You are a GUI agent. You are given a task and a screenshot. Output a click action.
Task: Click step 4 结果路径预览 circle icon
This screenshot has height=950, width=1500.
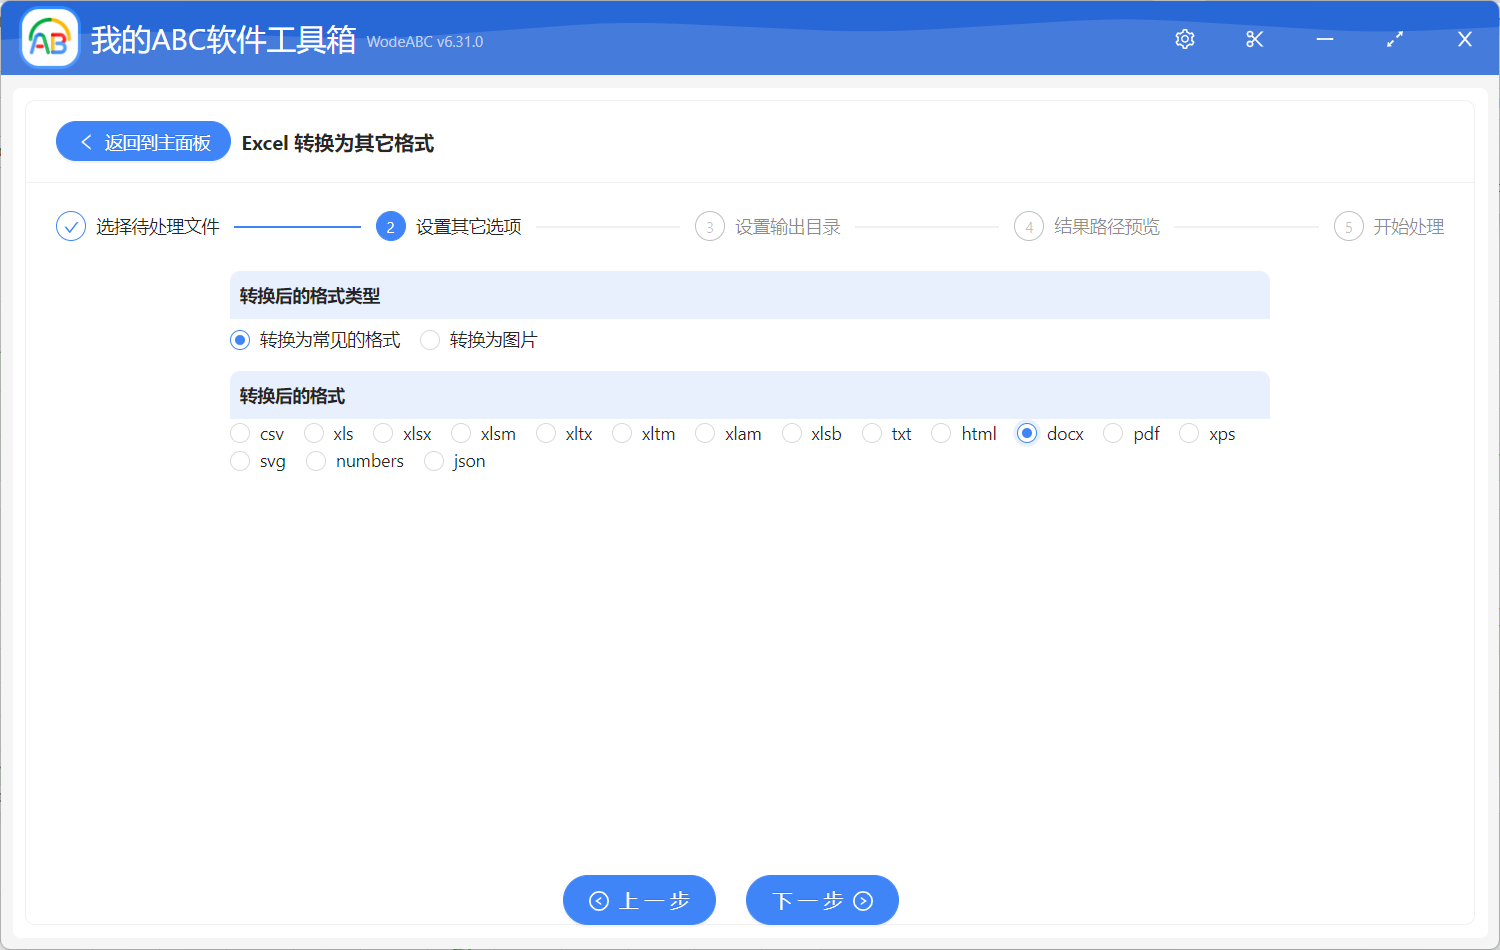[1028, 226]
